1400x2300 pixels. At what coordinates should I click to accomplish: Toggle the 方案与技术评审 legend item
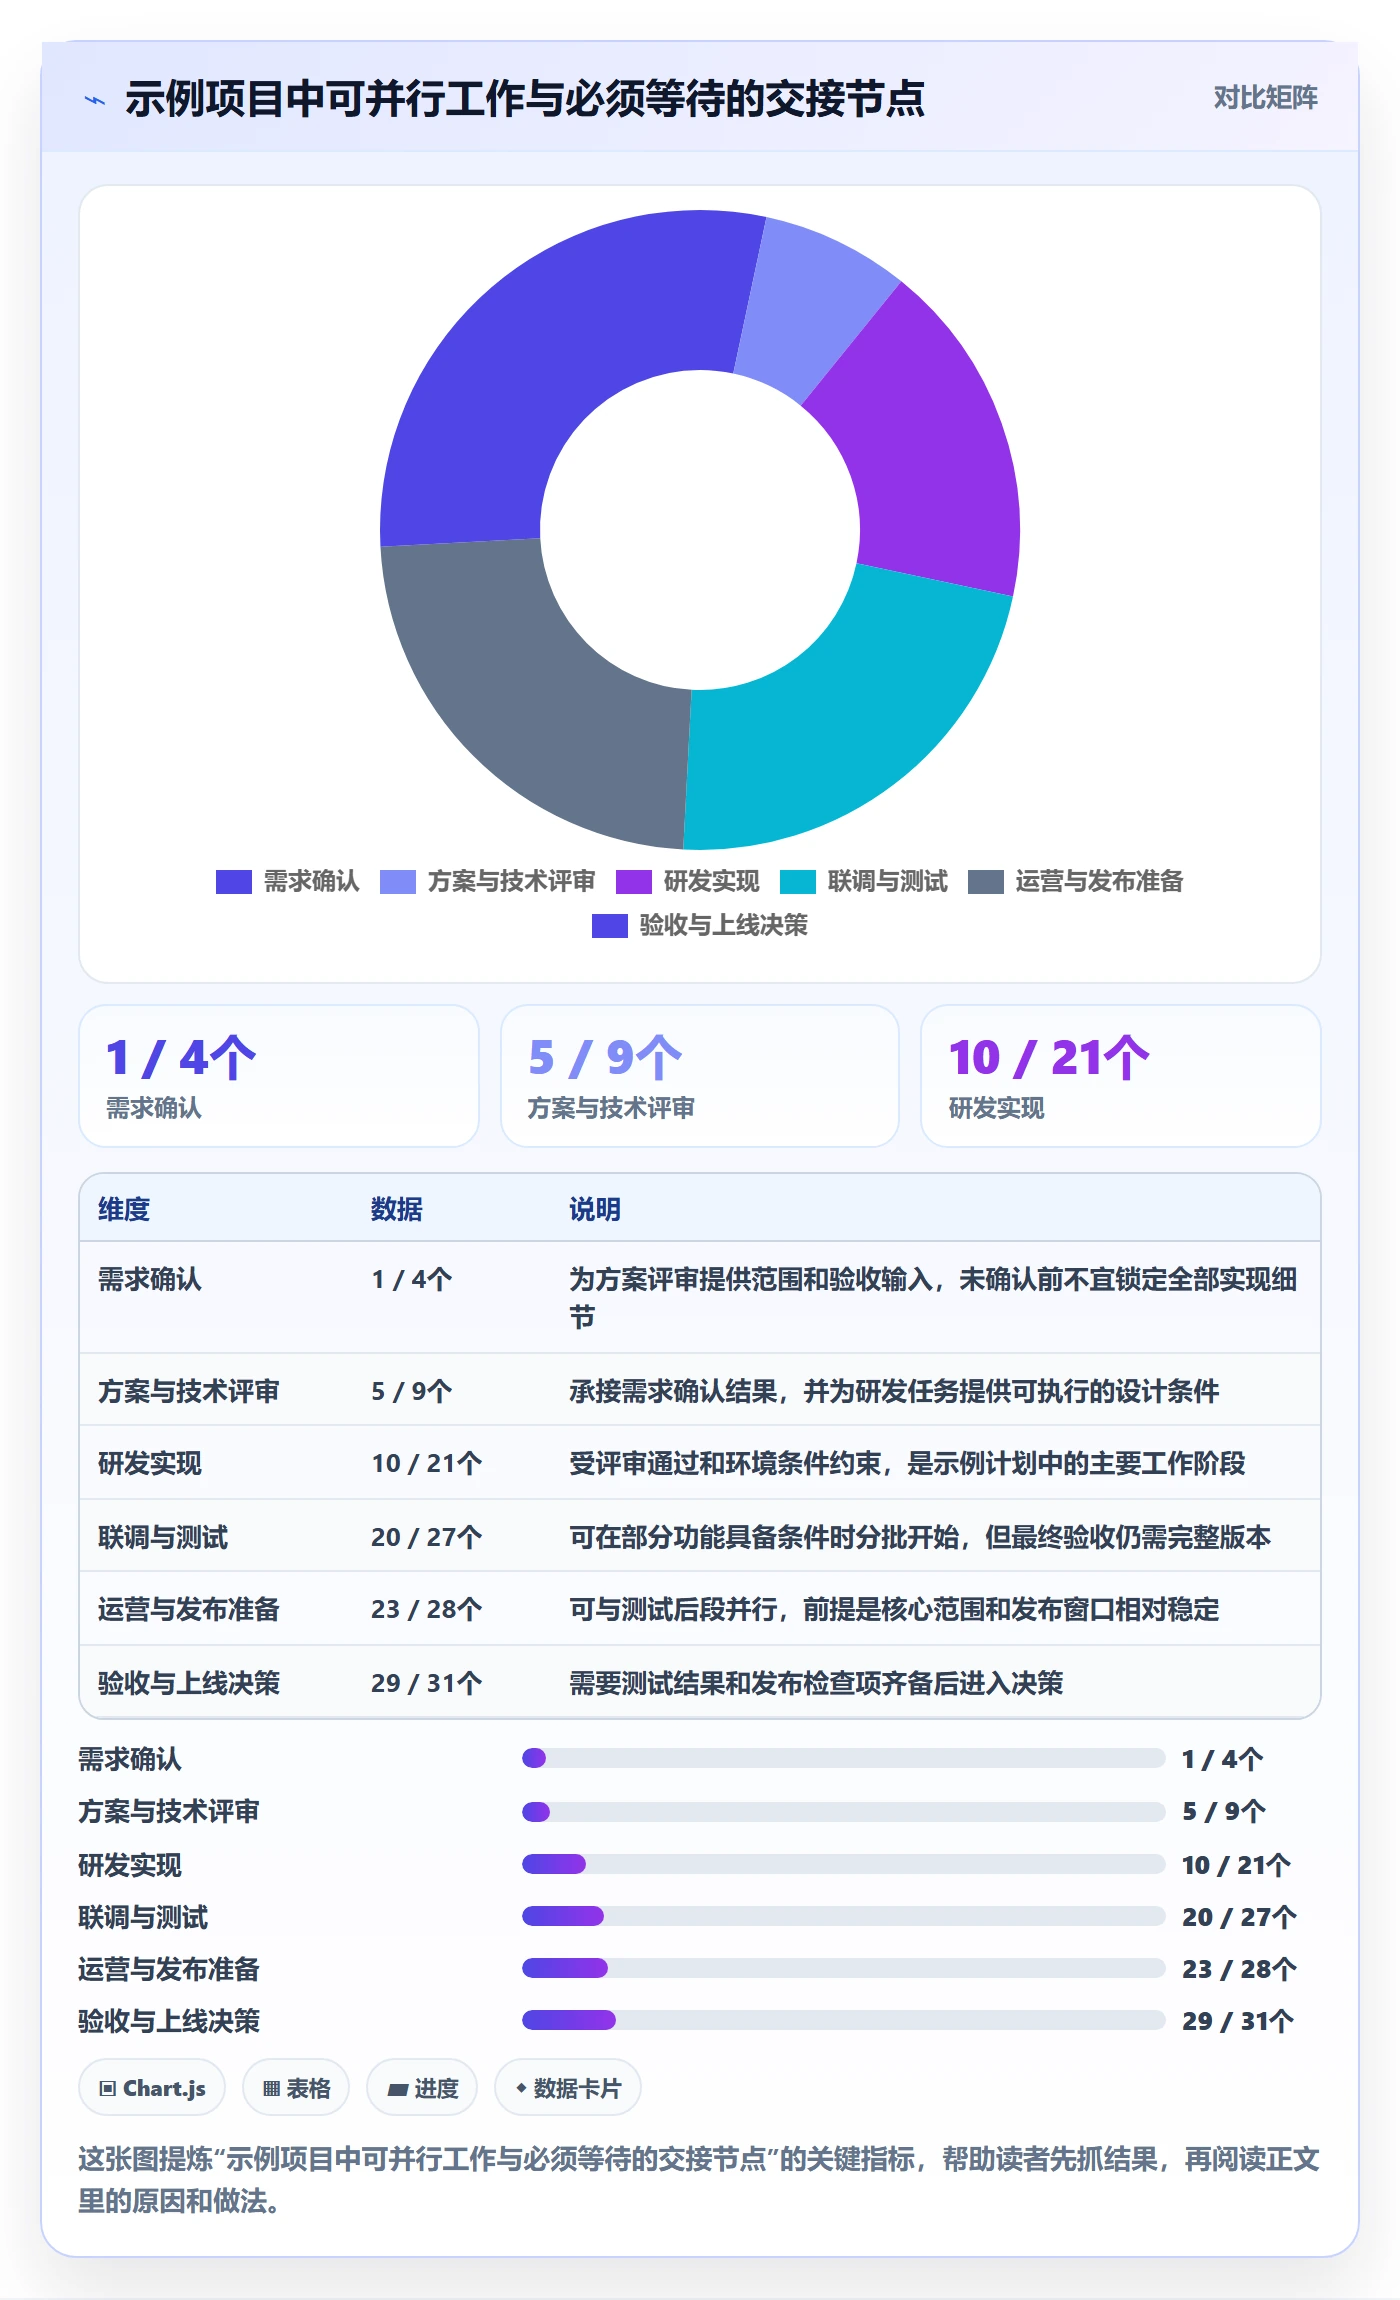[x=487, y=881]
